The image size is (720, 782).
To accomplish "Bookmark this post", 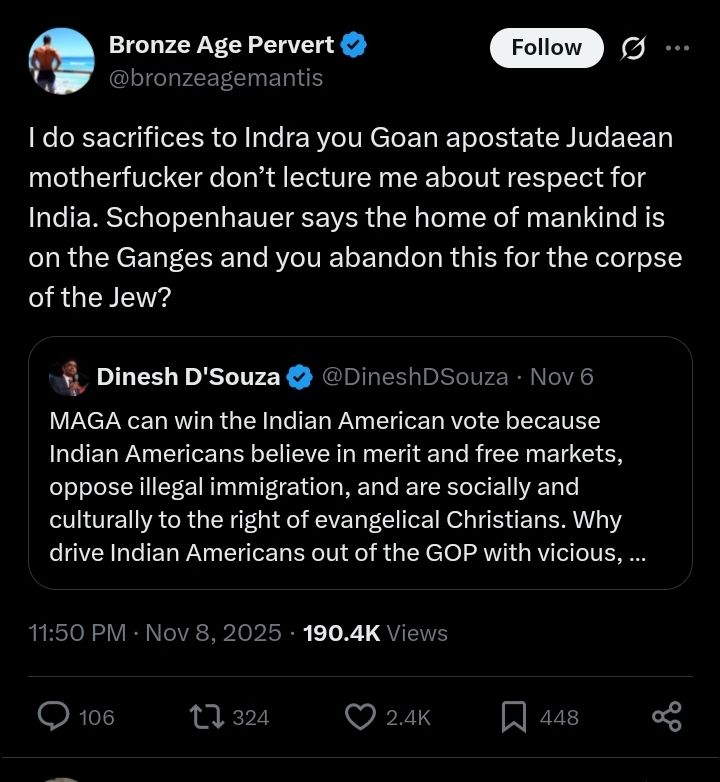I will (x=514, y=716).
